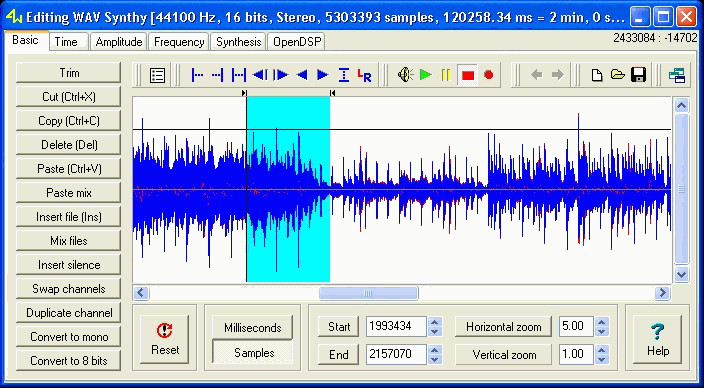Screen dimensions: 704x388
Task: Click the Insert silence button
Action: point(69,265)
